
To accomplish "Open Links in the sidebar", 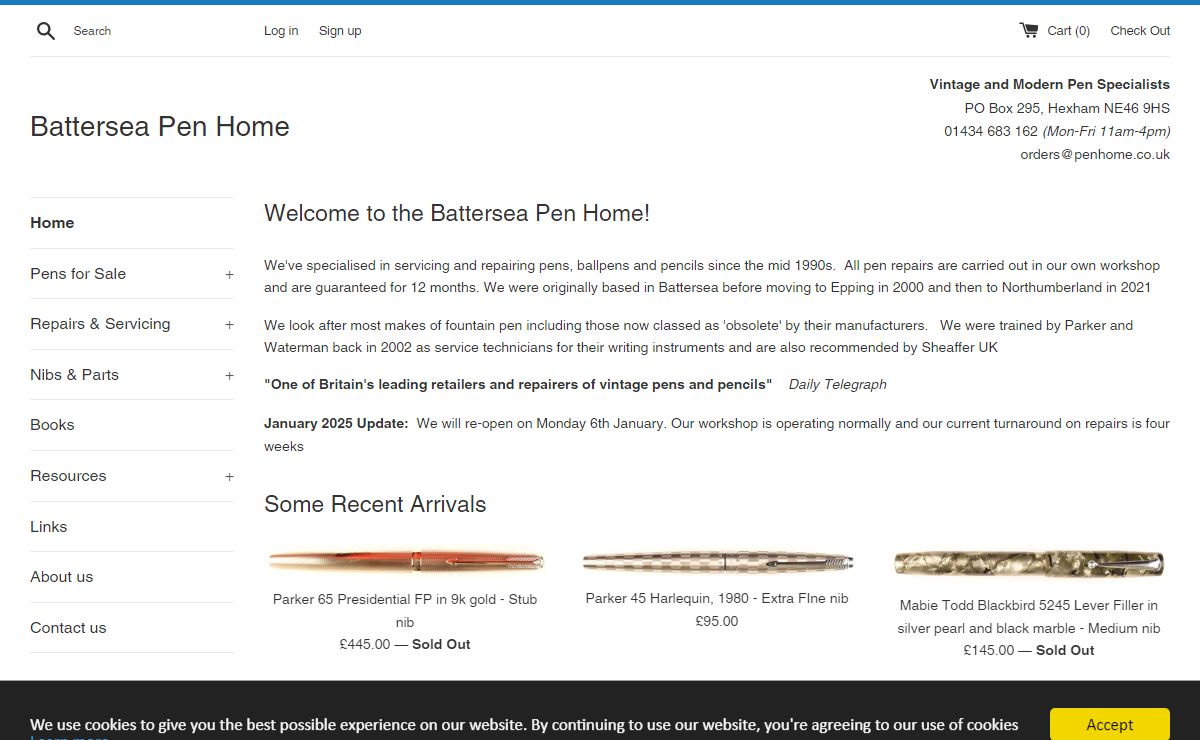I will coord(49,527).
